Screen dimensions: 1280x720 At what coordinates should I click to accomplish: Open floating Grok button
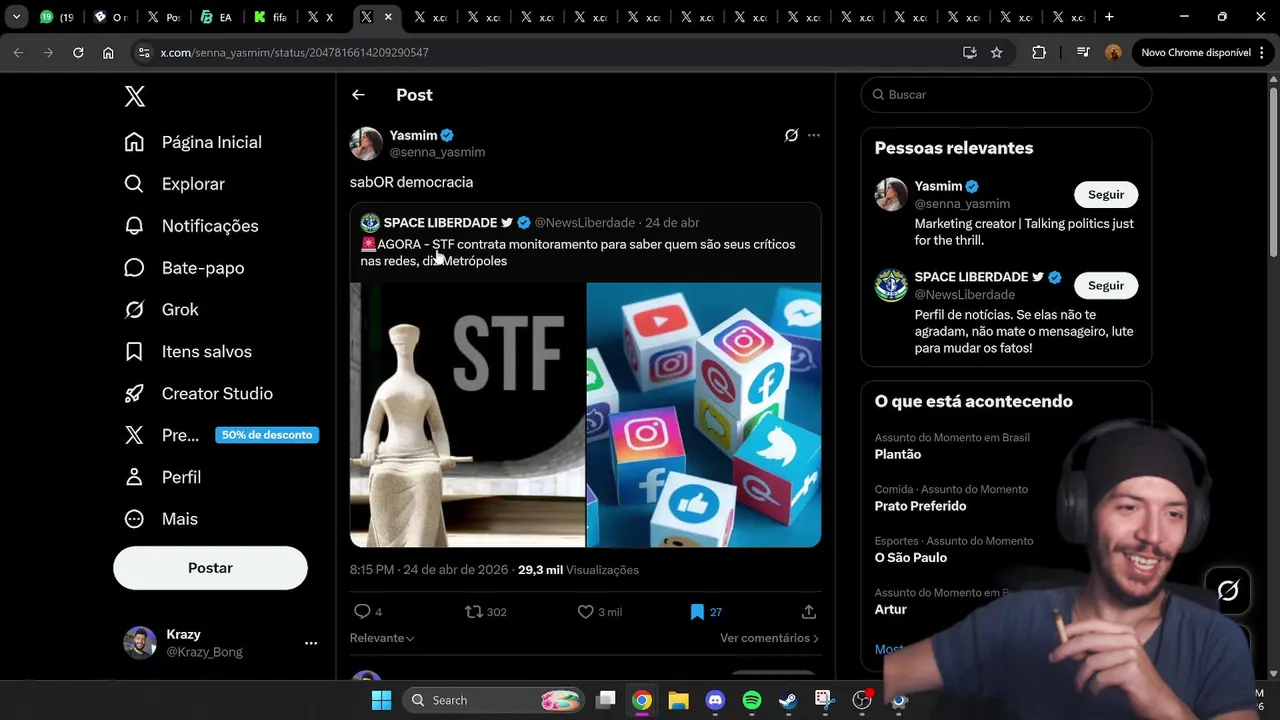pyautogui.click(x=1228, y=591)
